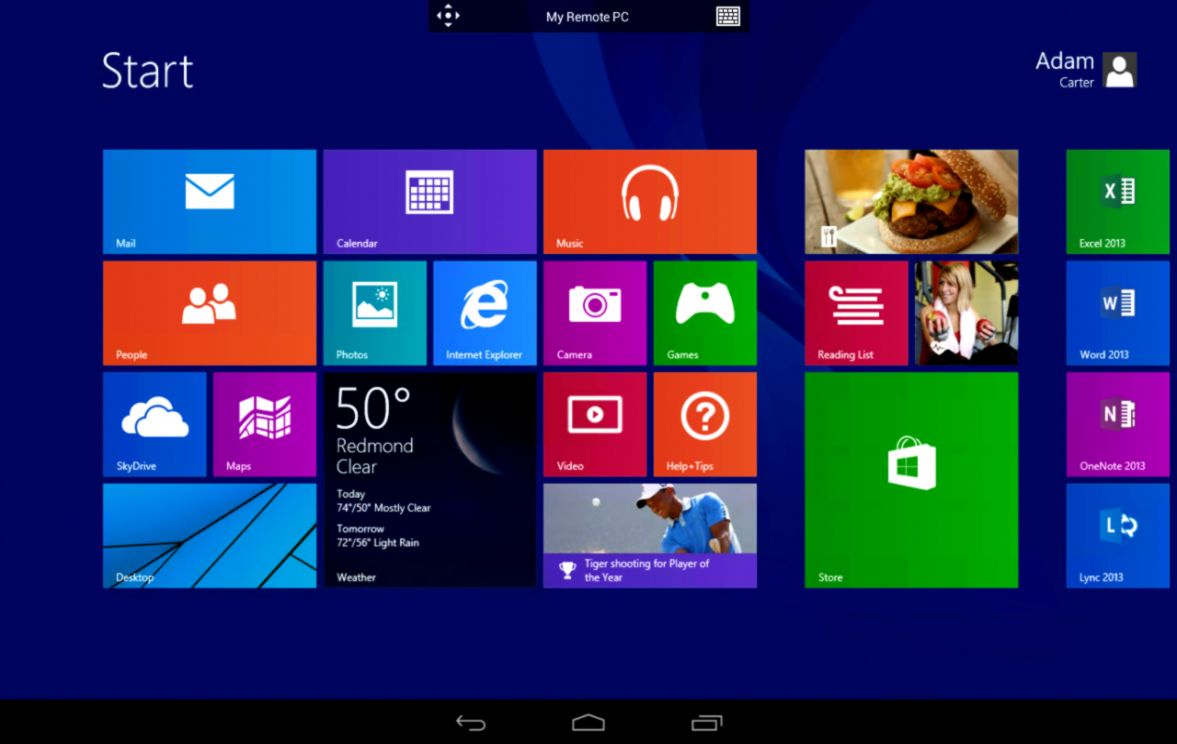This screenshot has width=1177, height=744.
Task: Click the Adam Carter account name
Action: point(1063,68)
